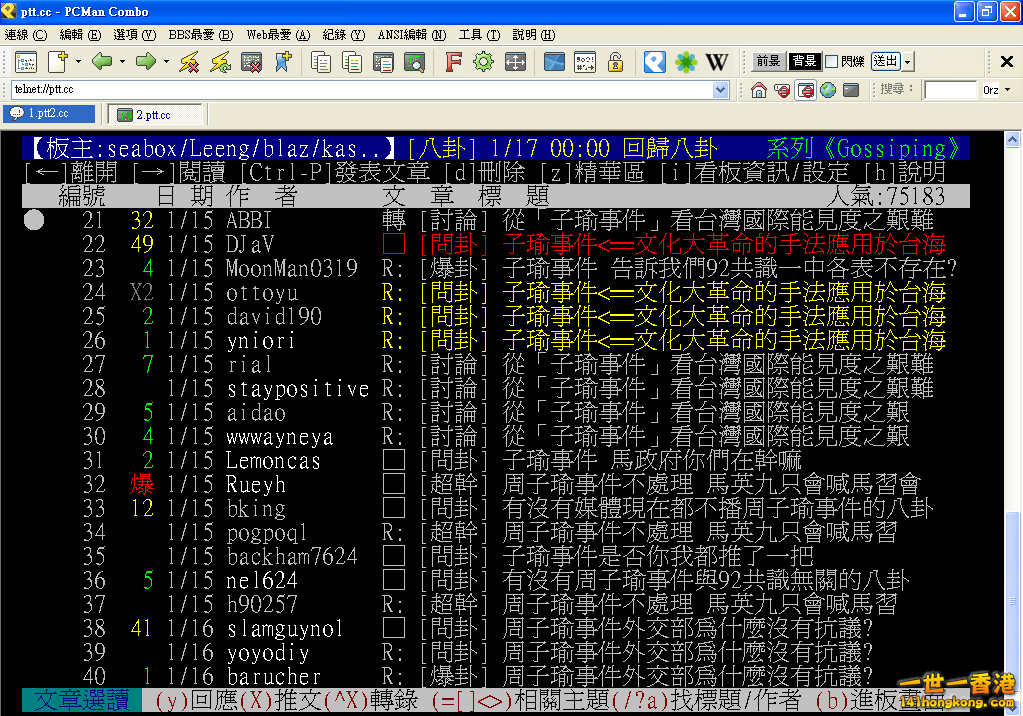
Task: Switch to the 1.ptt2.cc tab
Action: coord(50,114)
